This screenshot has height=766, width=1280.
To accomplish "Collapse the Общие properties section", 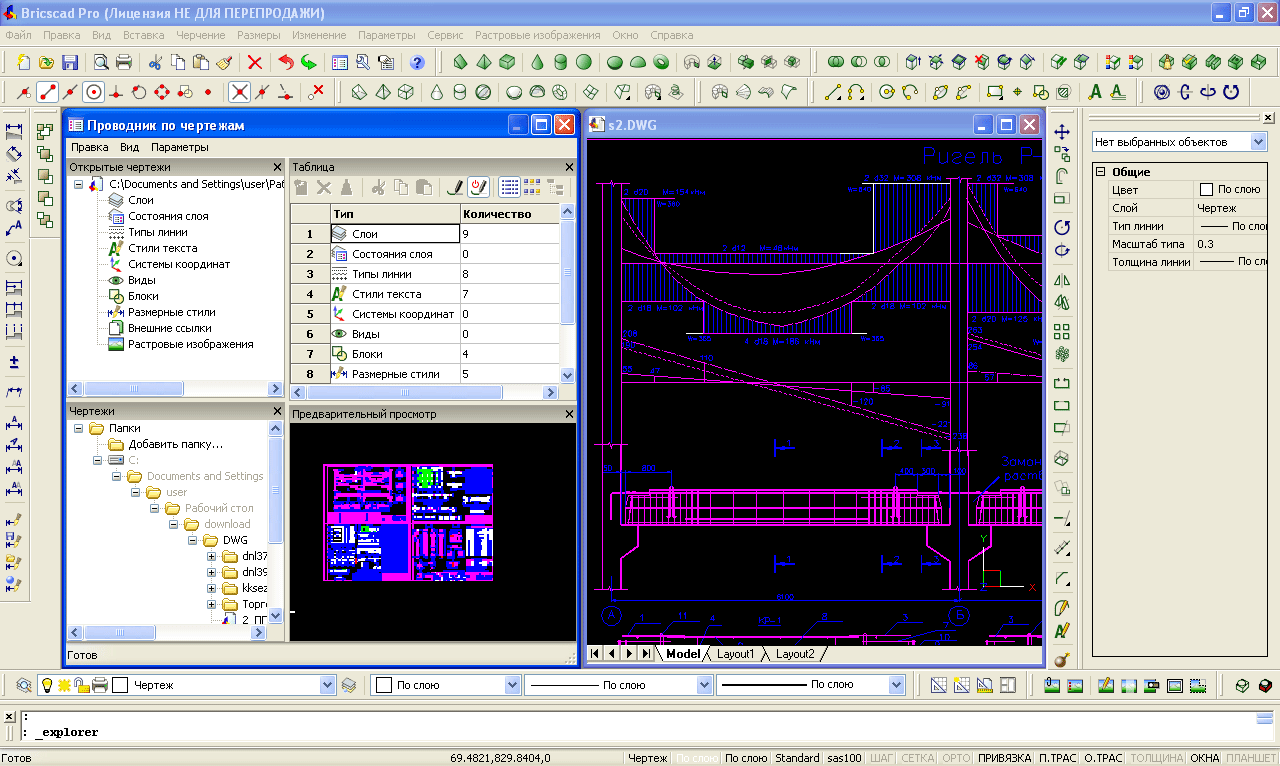I will point(1101,172).
